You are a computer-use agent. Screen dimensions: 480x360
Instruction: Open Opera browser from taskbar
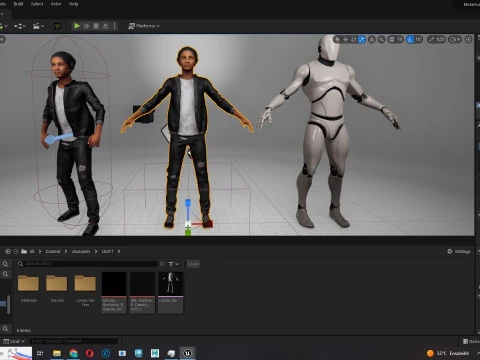tap(90, 353)
